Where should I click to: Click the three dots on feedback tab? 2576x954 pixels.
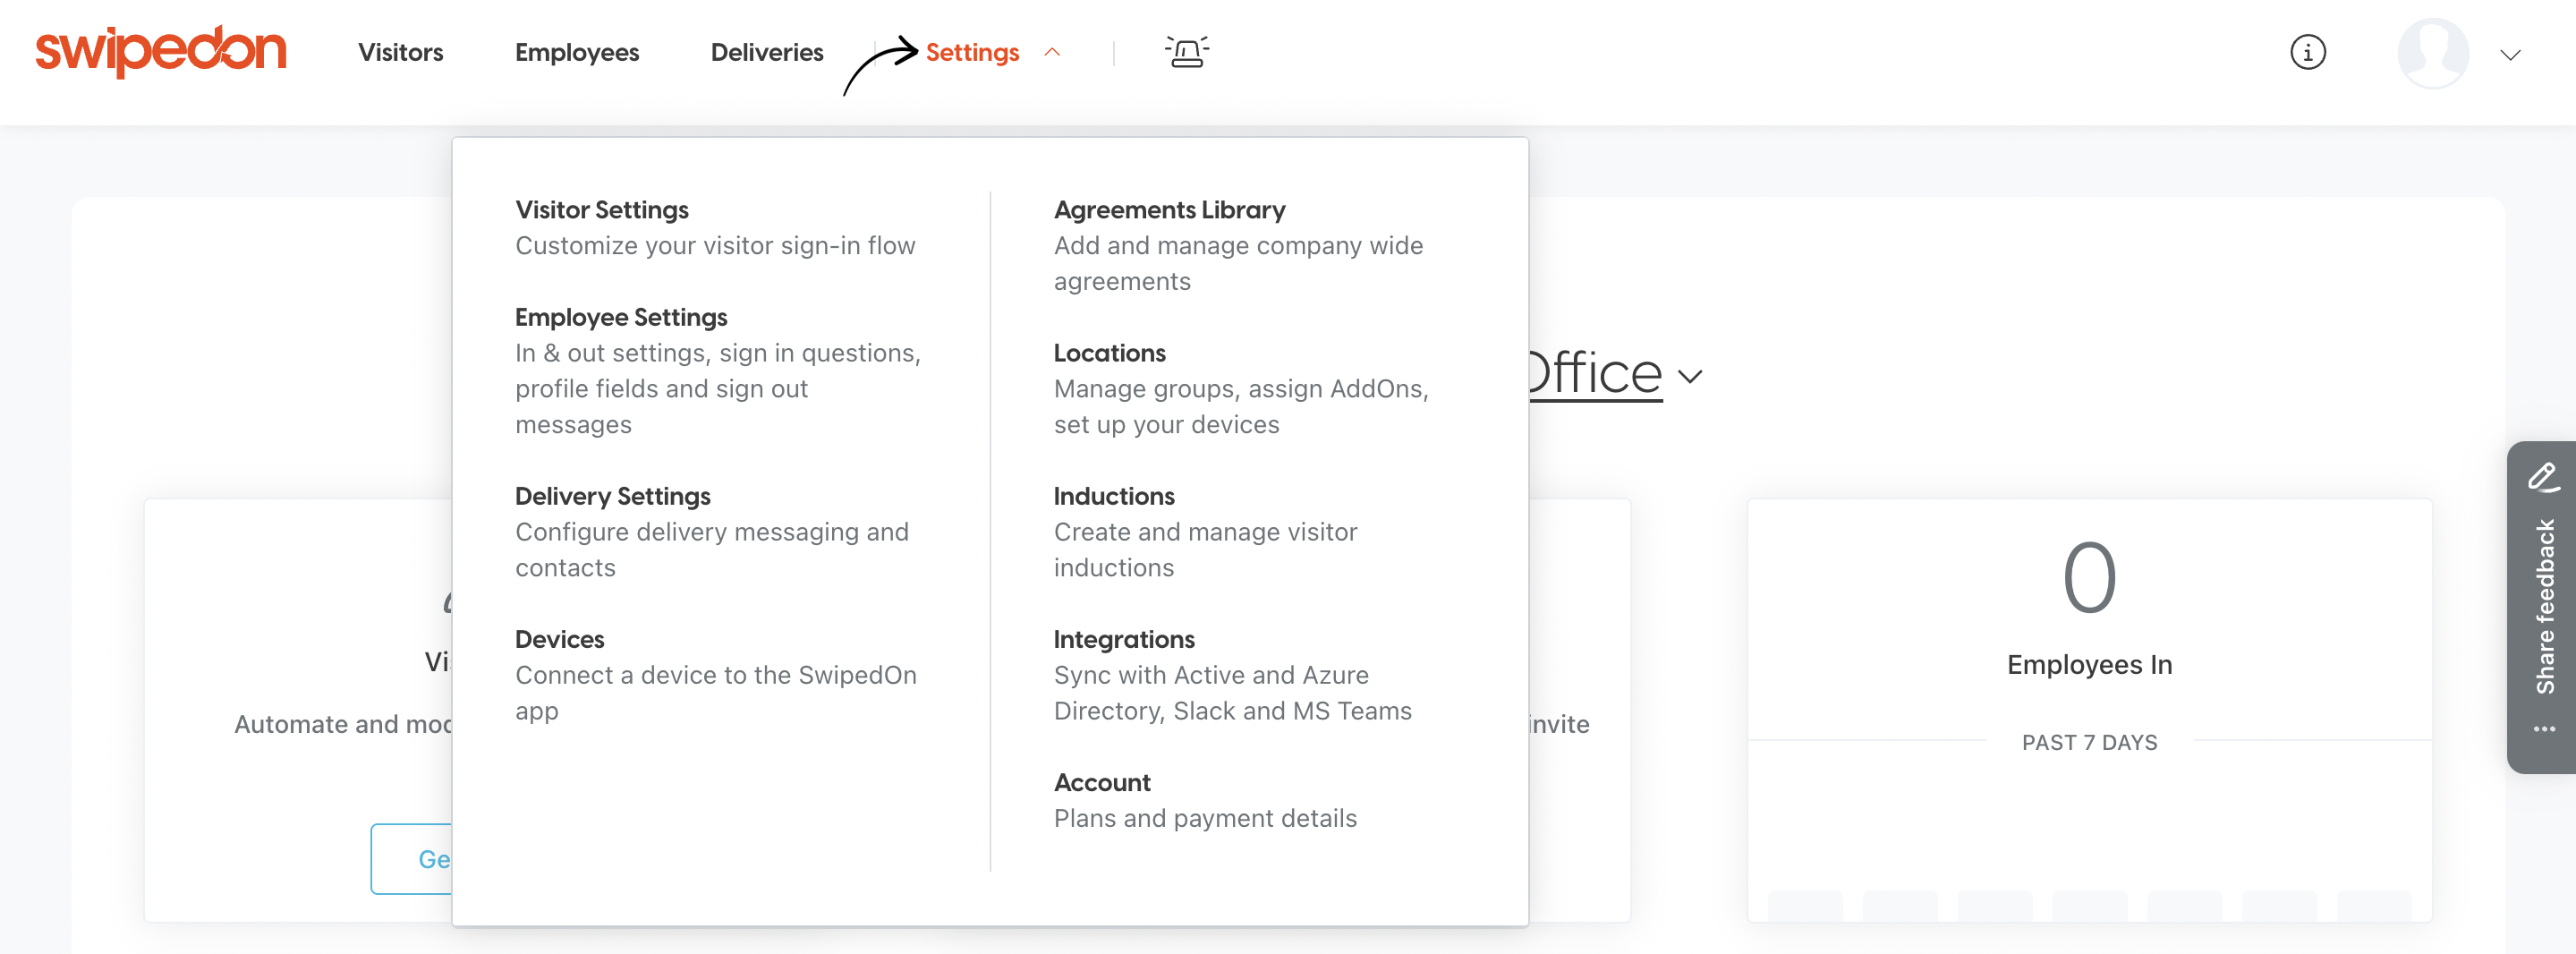pyautogui.click(x=2544, y=729)
